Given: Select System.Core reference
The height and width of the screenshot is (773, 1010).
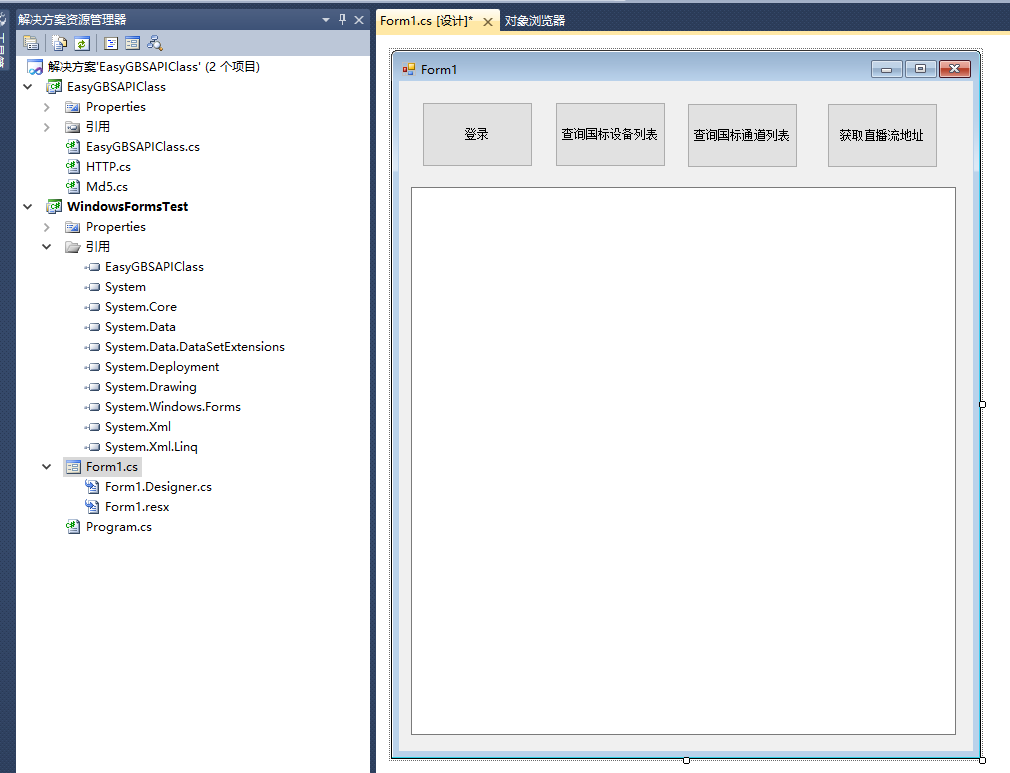Looking at the screenshot, I should point(140,307).
